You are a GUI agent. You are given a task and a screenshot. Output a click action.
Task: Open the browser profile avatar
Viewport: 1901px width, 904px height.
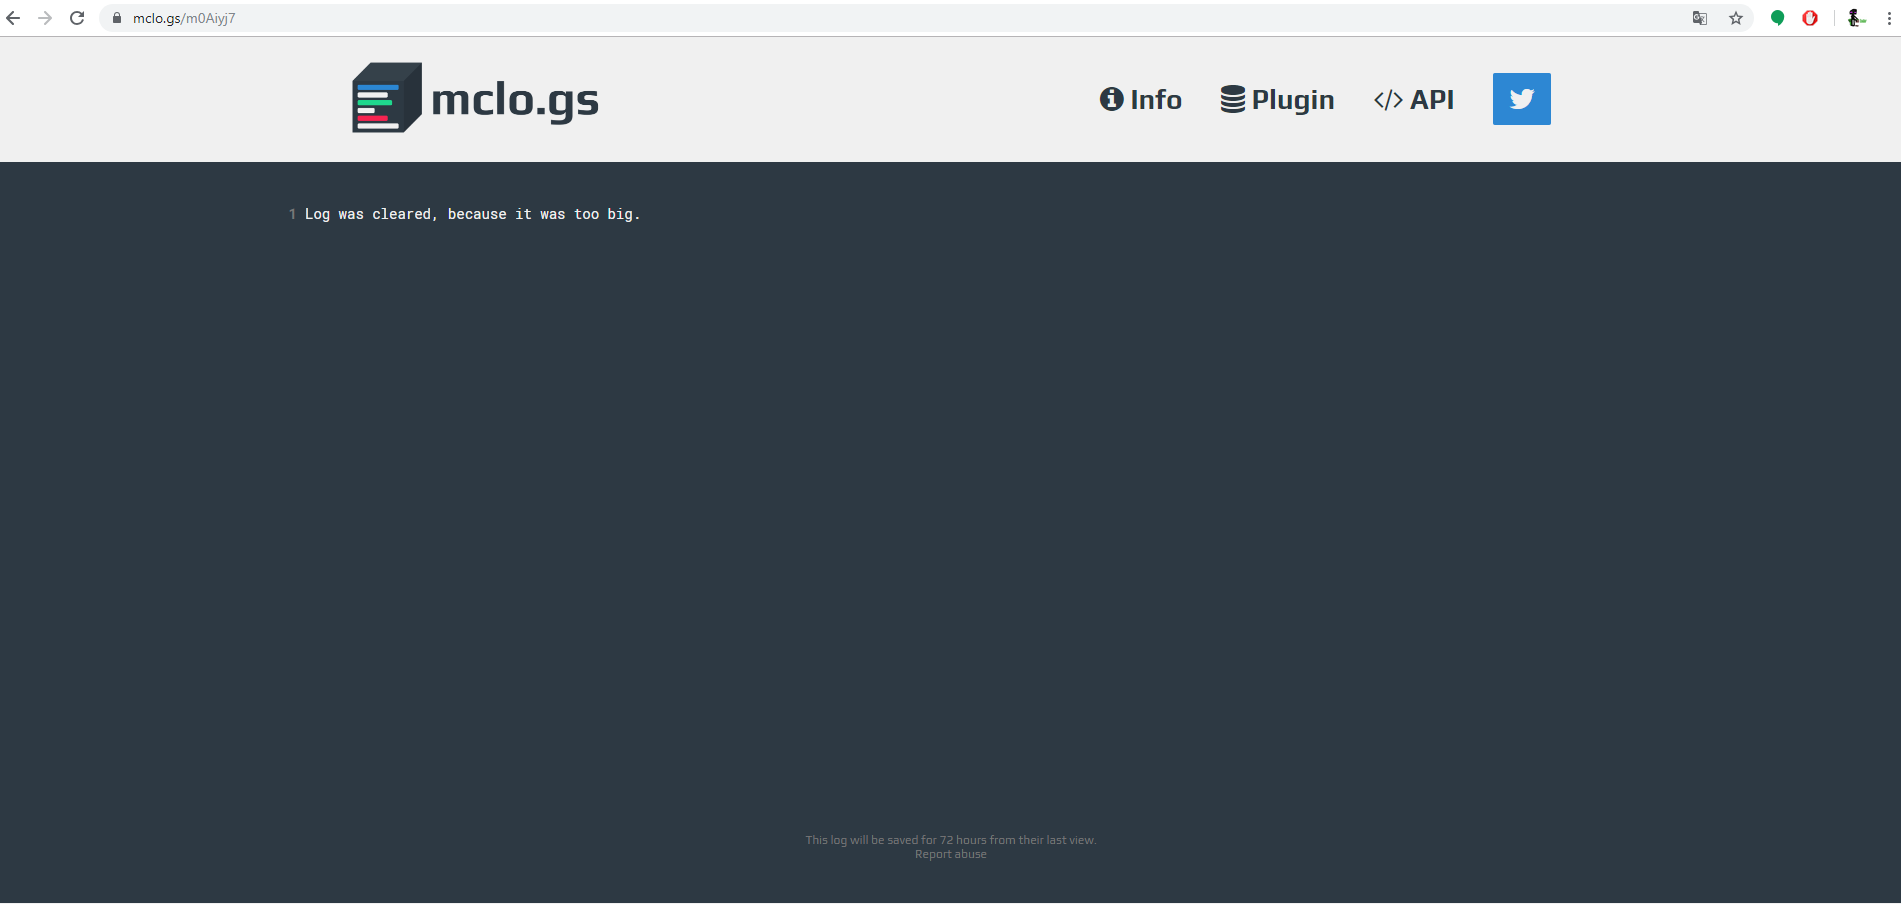[x=1856, y=18]
